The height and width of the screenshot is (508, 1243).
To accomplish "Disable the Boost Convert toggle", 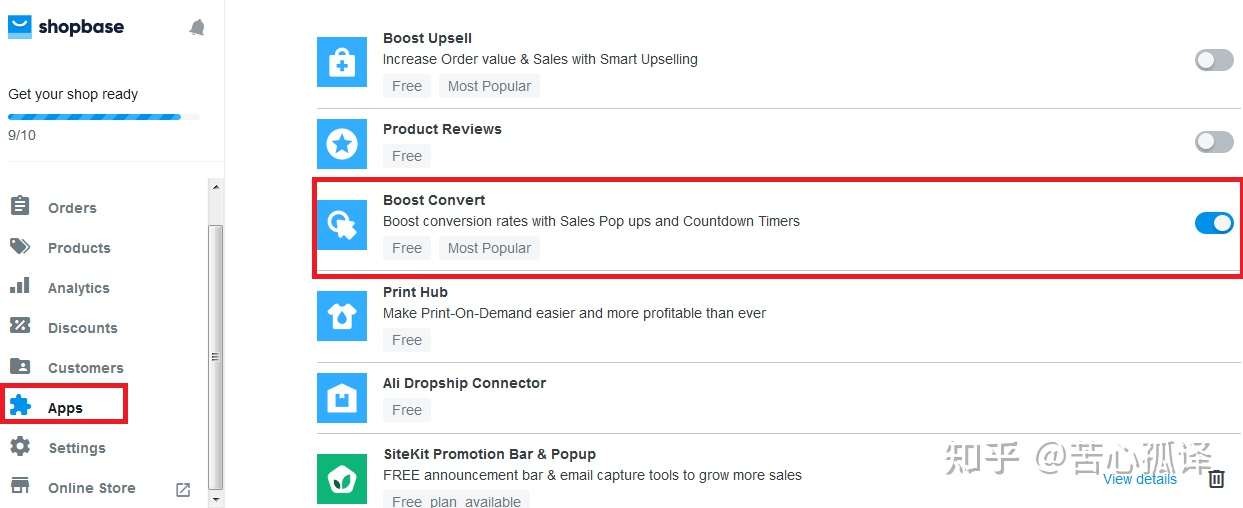I will pyautogui.click(x=1214, y=223).
